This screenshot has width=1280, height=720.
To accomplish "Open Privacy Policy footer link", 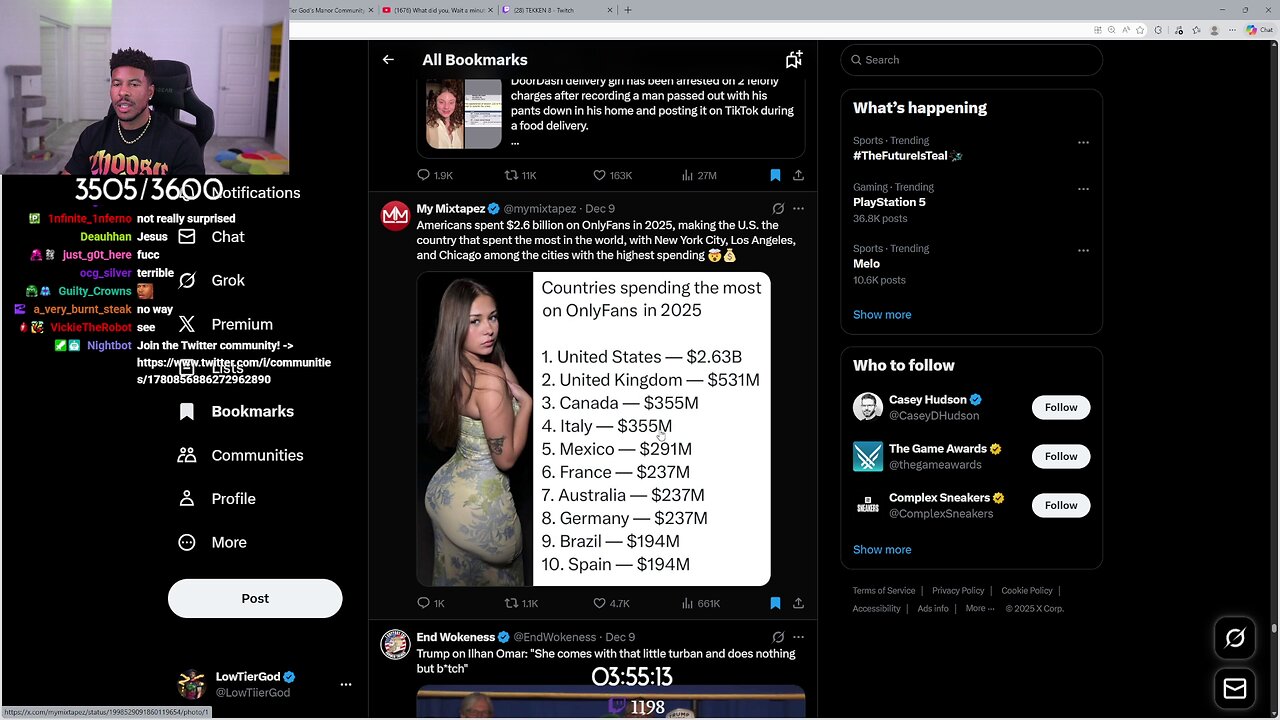I will (958, 591).
